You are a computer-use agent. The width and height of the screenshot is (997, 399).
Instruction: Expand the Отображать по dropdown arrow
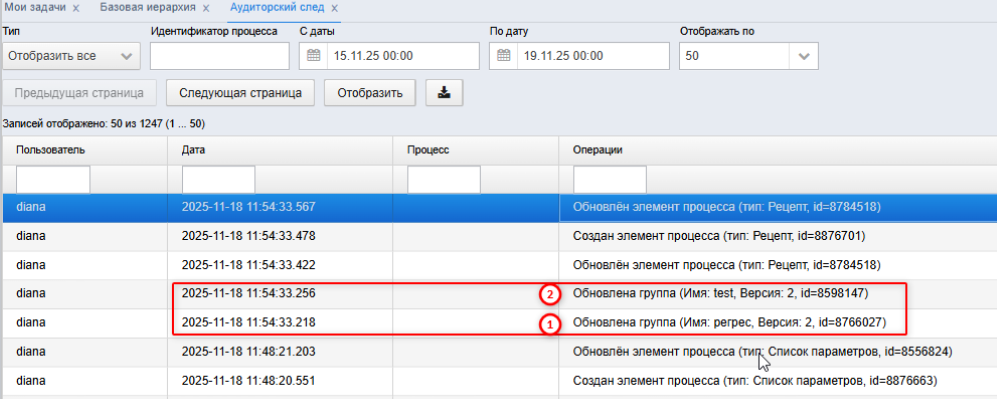pyautogui.click(x=804, y=56)
